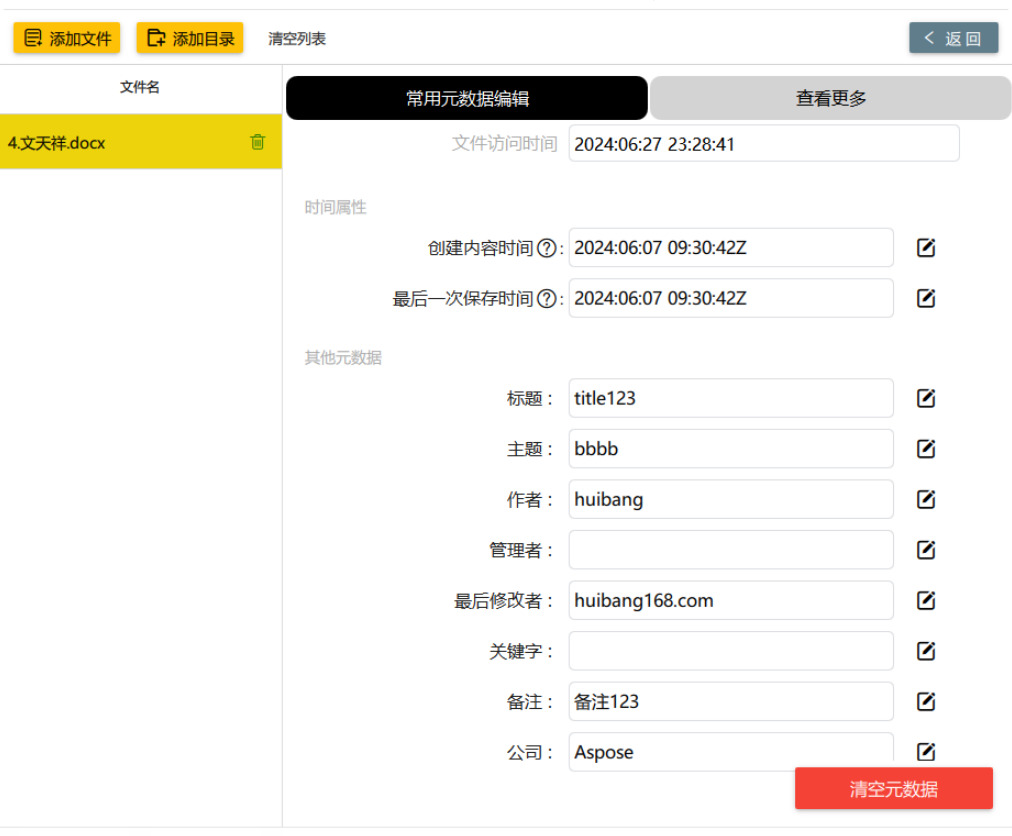The image size is (1012, 836).
Task: Open the 查看更多 tab
Action: pos(830,98)
